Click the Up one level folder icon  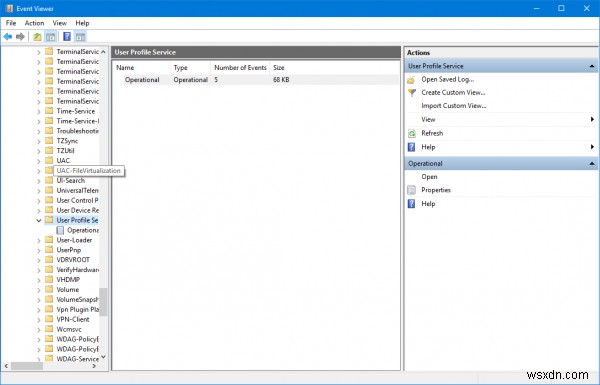tap(37, 37)
